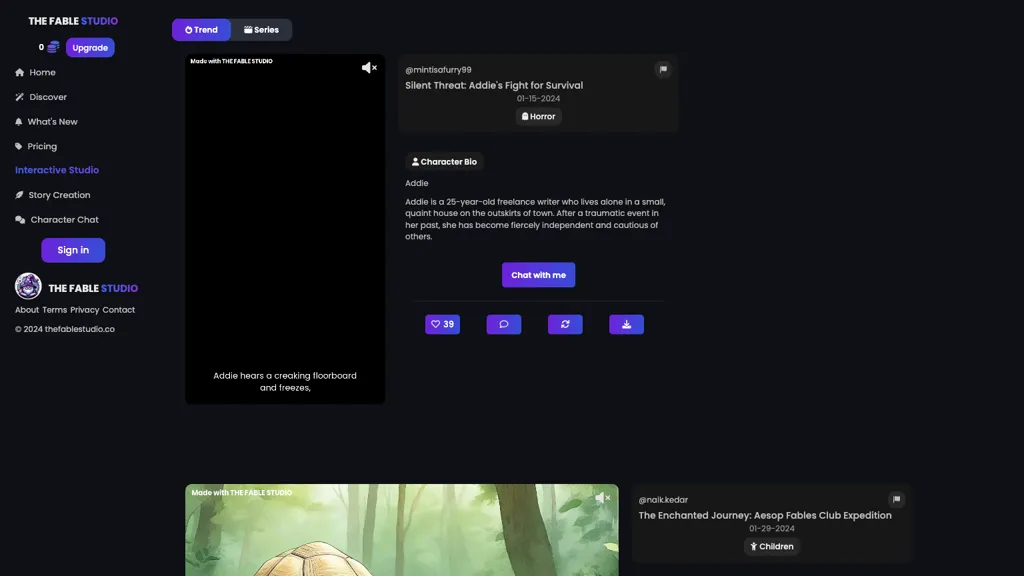Open comments using the speech bubble icon
Viewport: 1024px width, 576px height.
point(503,323)
